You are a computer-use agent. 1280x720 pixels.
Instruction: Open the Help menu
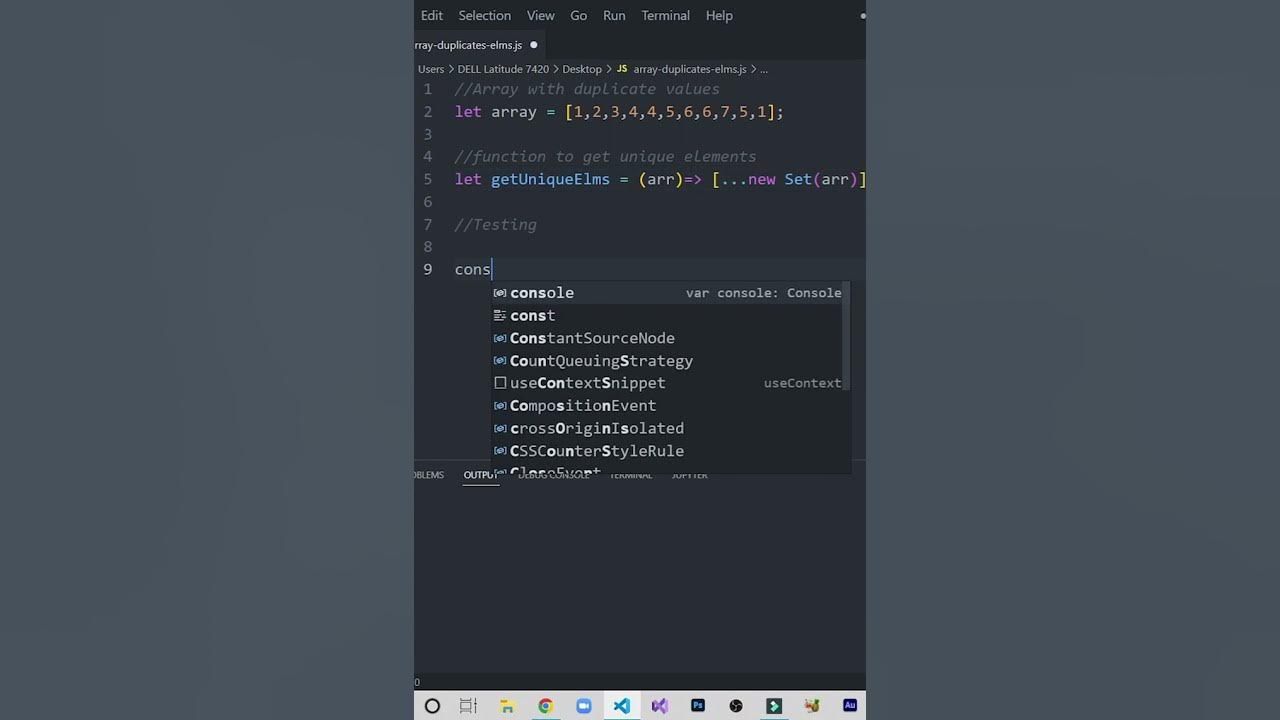tap(720, 15)
